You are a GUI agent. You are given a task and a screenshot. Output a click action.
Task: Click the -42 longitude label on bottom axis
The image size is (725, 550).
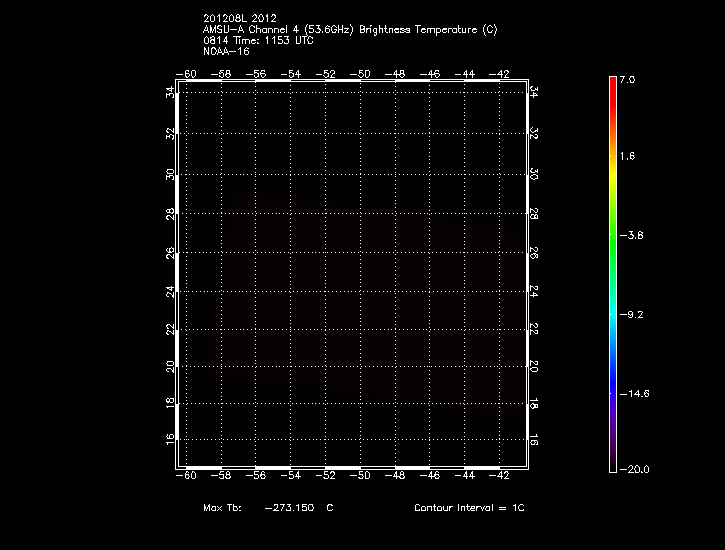point(501,476)
